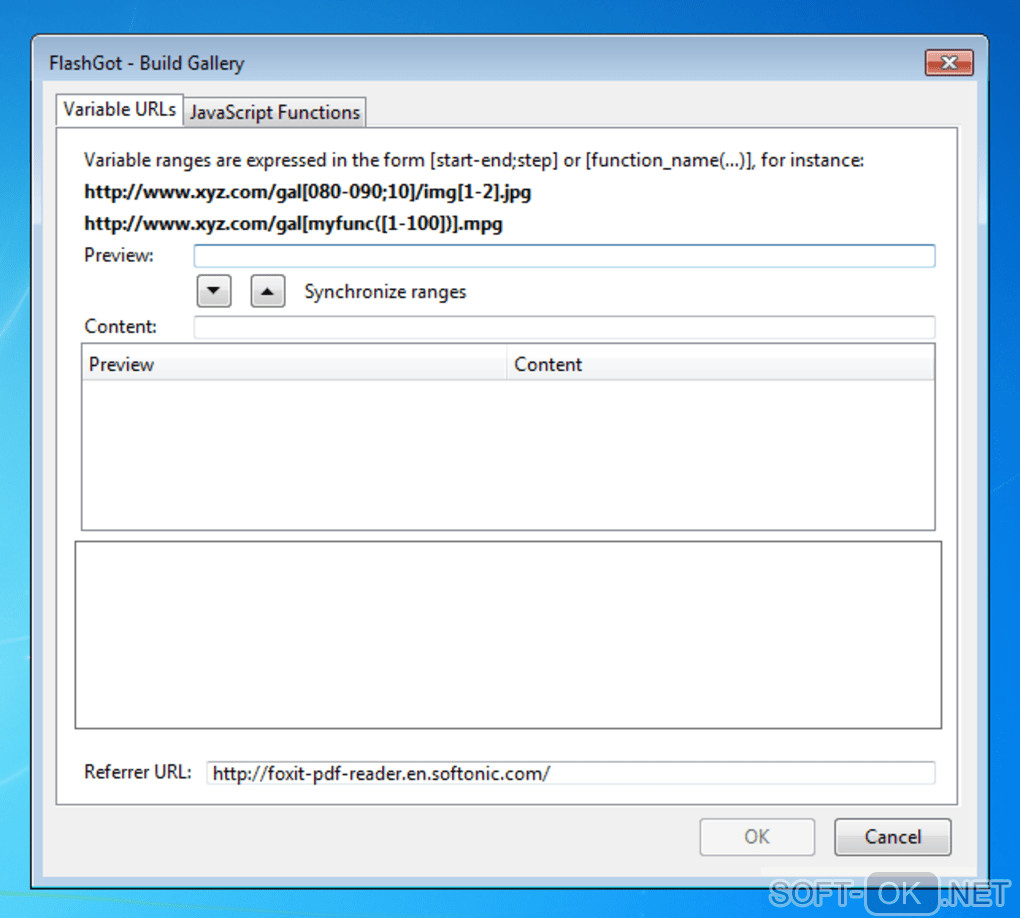Click the 'Variable ranges are expressed' description text

tap(474, 160)
